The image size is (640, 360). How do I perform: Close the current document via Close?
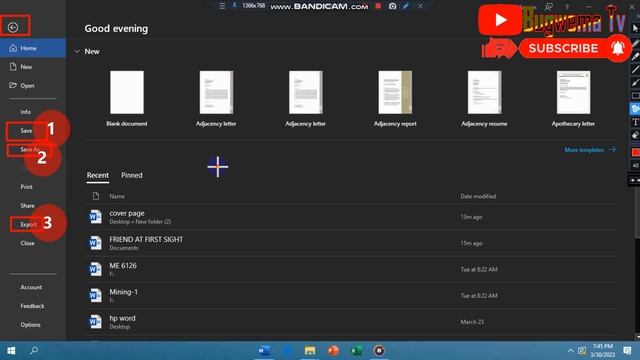[x=27, y=243]
